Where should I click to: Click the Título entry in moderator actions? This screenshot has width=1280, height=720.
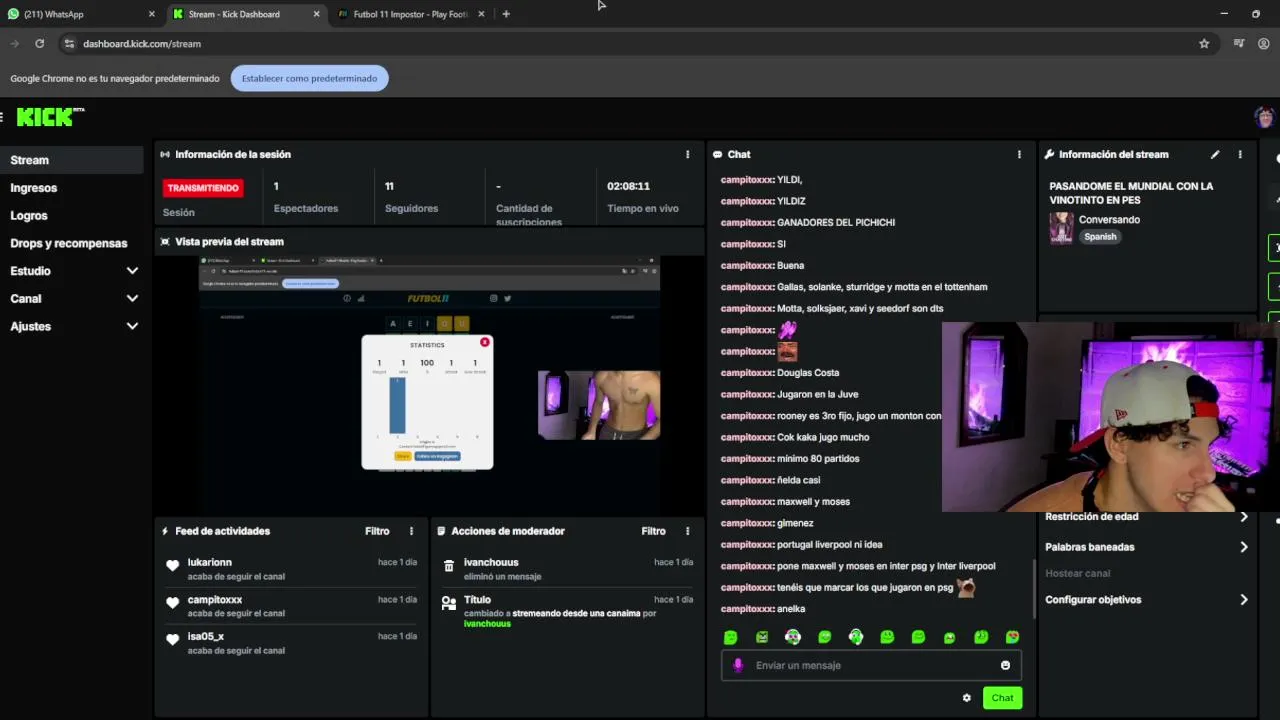(x=477, y=599)
